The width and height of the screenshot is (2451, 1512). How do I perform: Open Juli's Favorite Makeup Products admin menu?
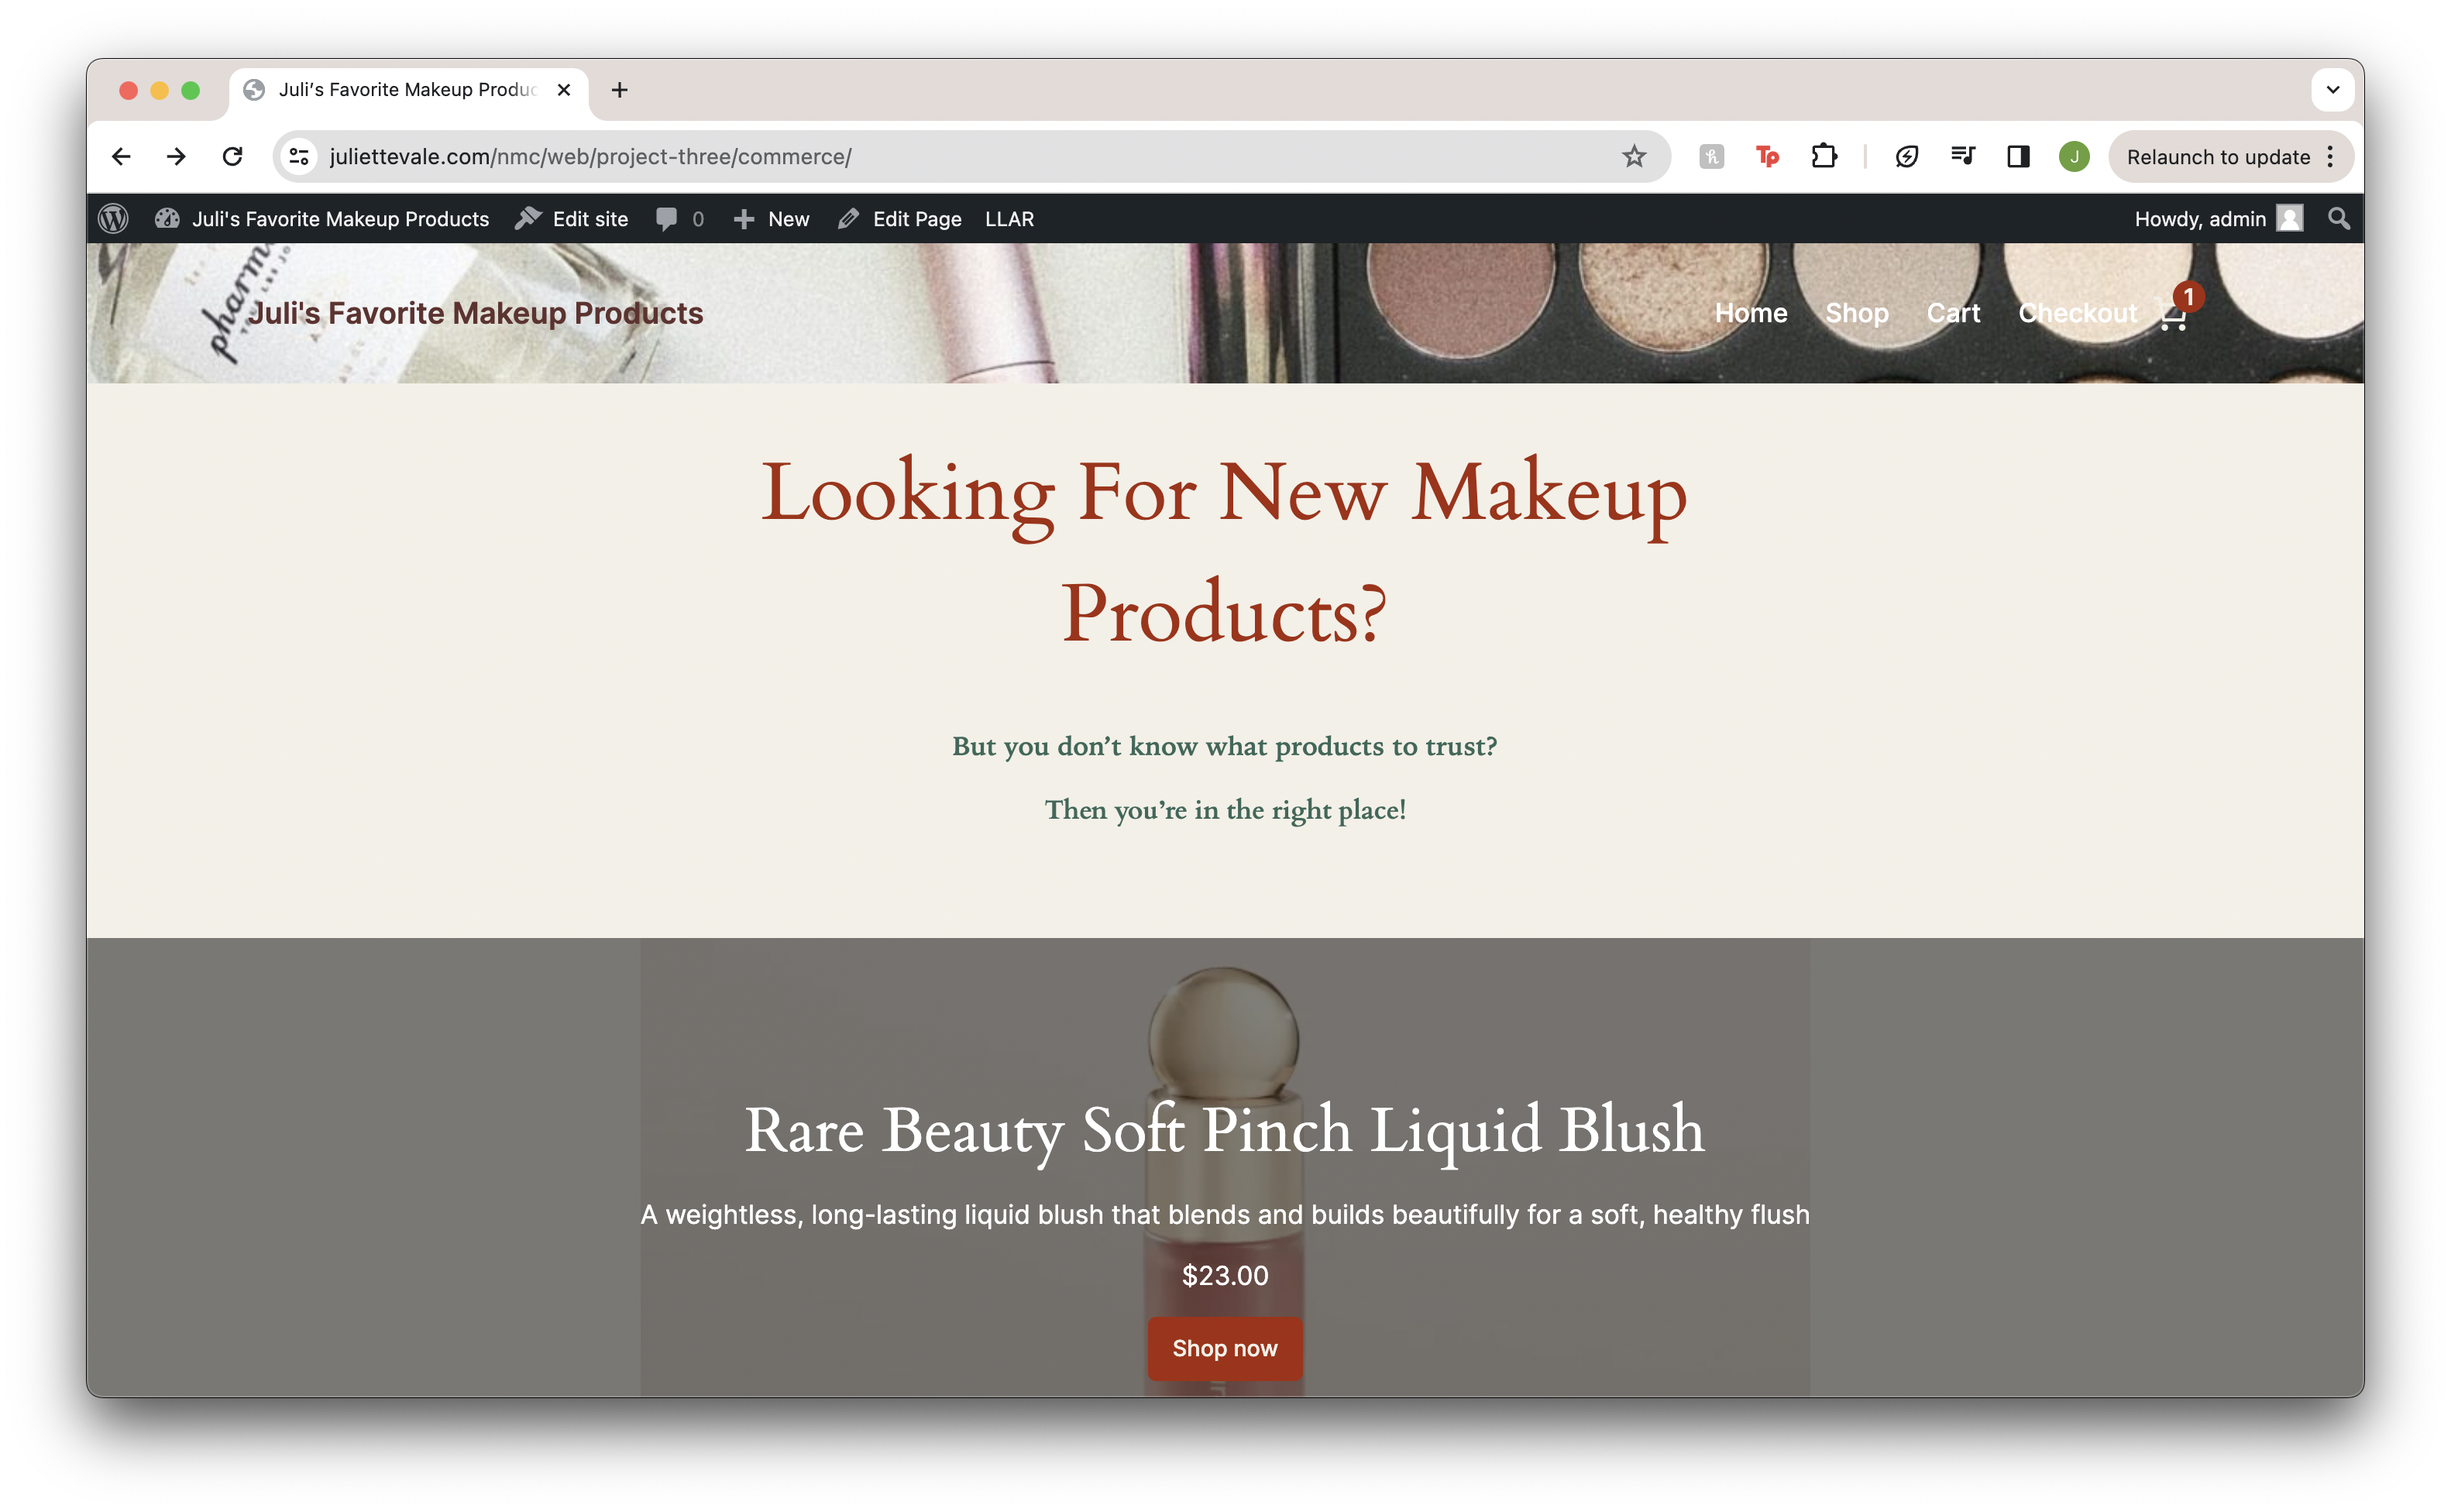pyautogui.click(x=321, y=218)
